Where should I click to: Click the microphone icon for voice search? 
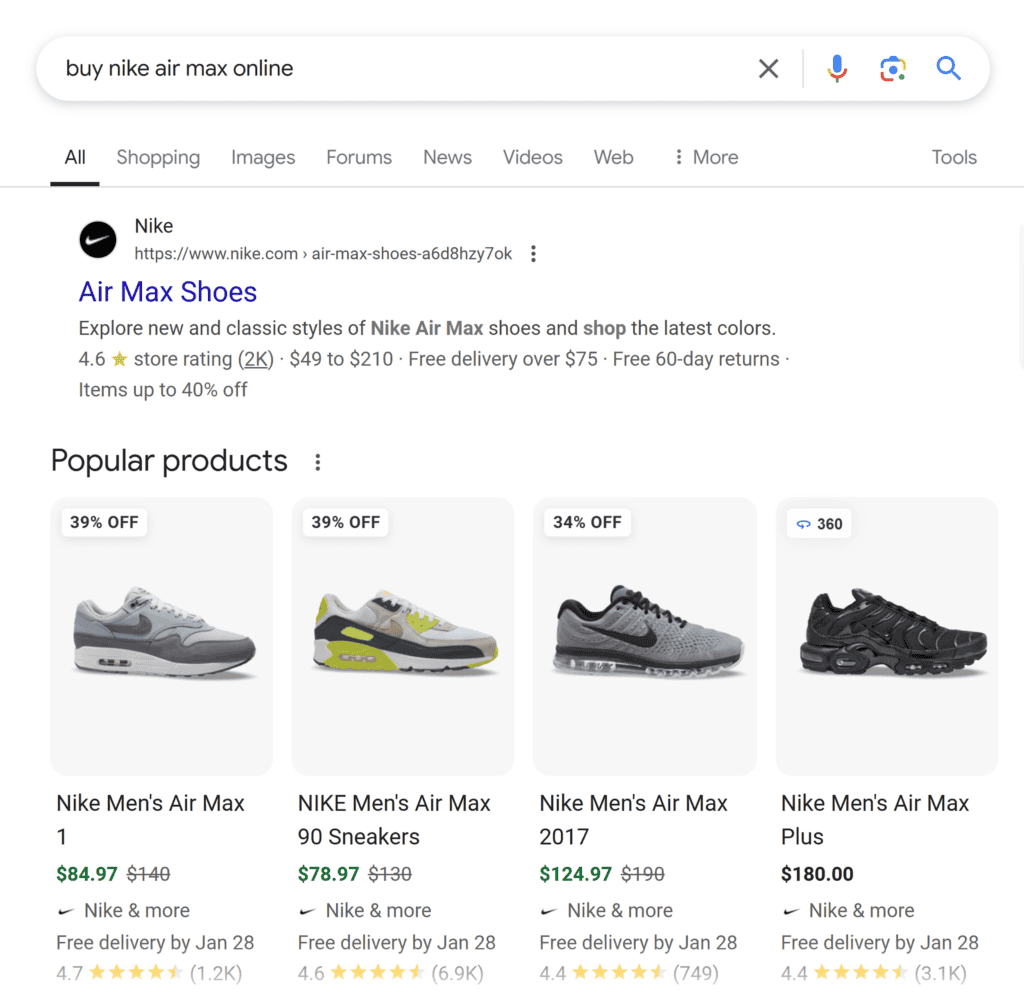(836, 68)
